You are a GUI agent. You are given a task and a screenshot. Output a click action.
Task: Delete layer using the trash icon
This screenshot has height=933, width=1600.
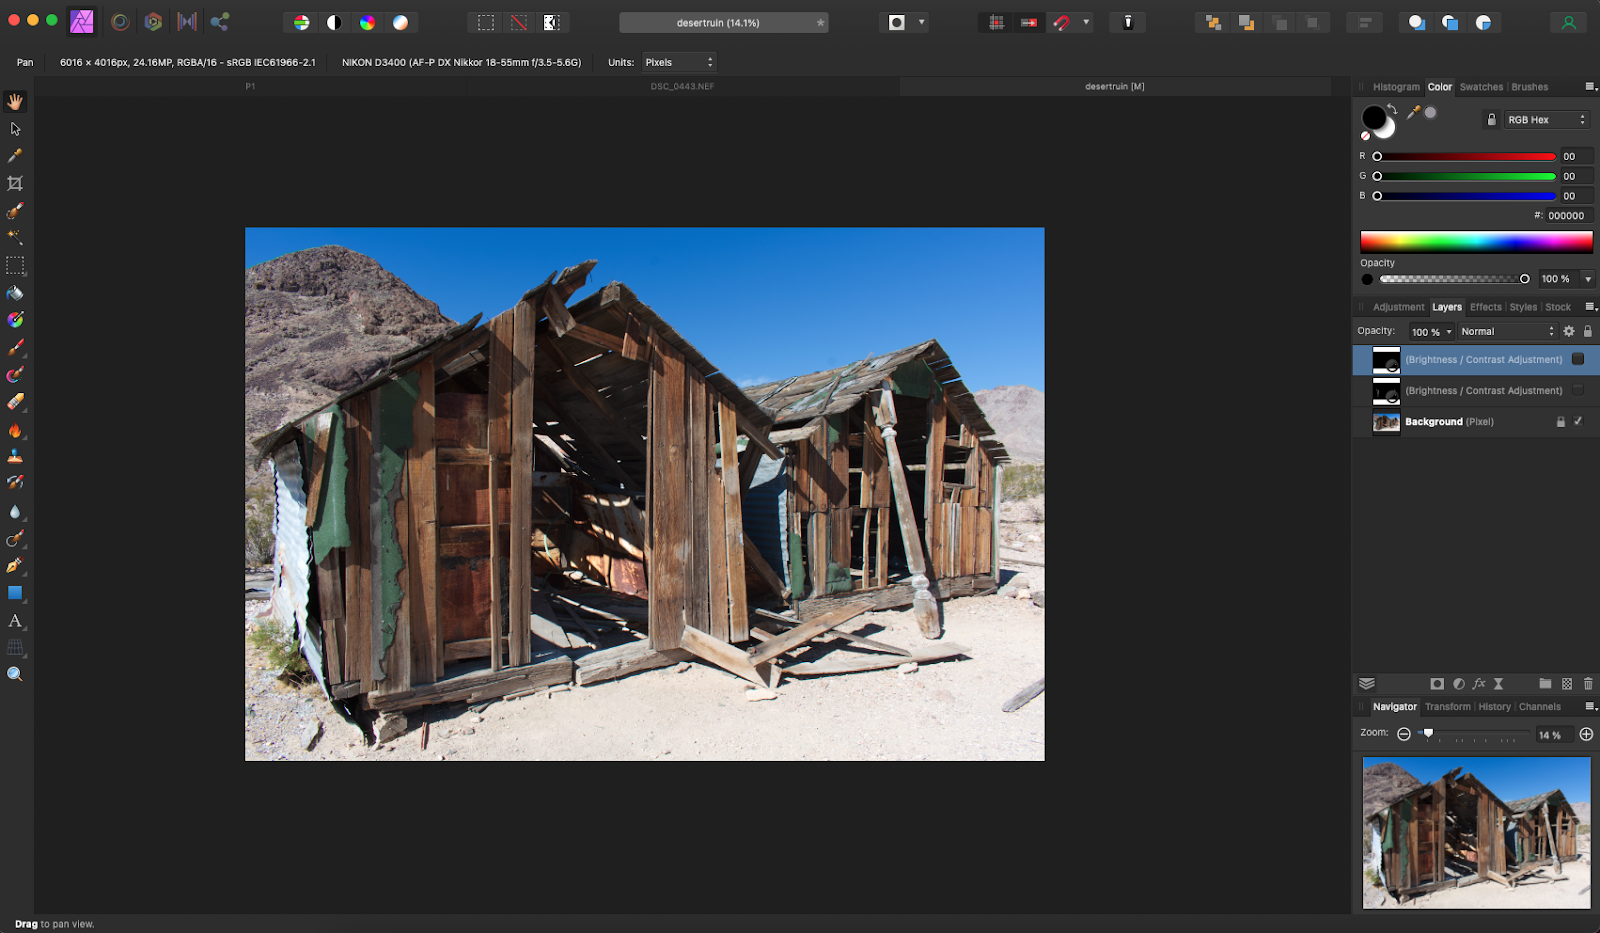coord(1588,684)
